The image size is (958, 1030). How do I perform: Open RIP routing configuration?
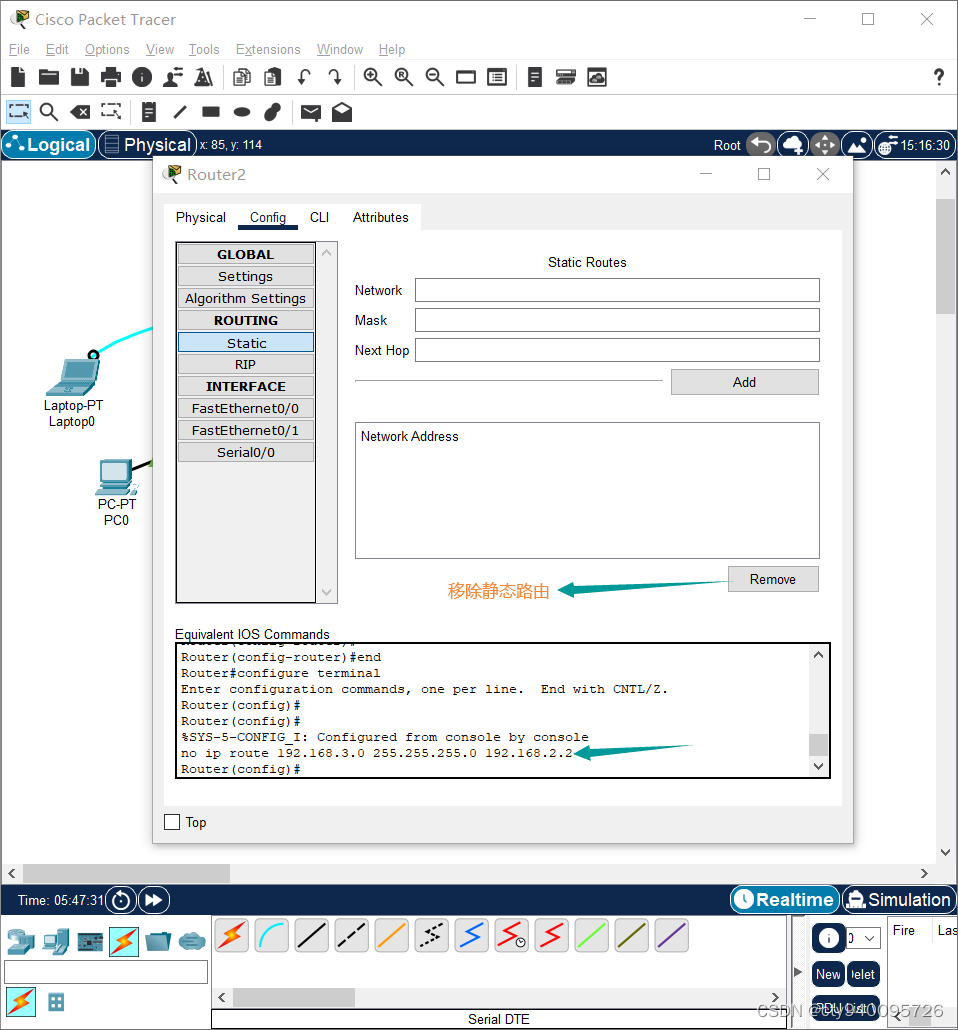(x=246, y=365)
